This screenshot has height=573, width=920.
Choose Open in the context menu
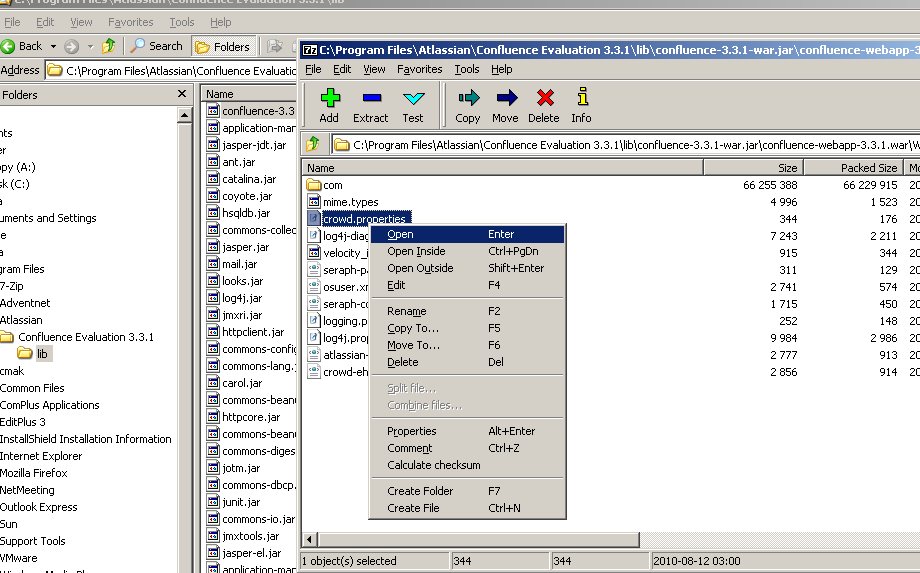468,234
